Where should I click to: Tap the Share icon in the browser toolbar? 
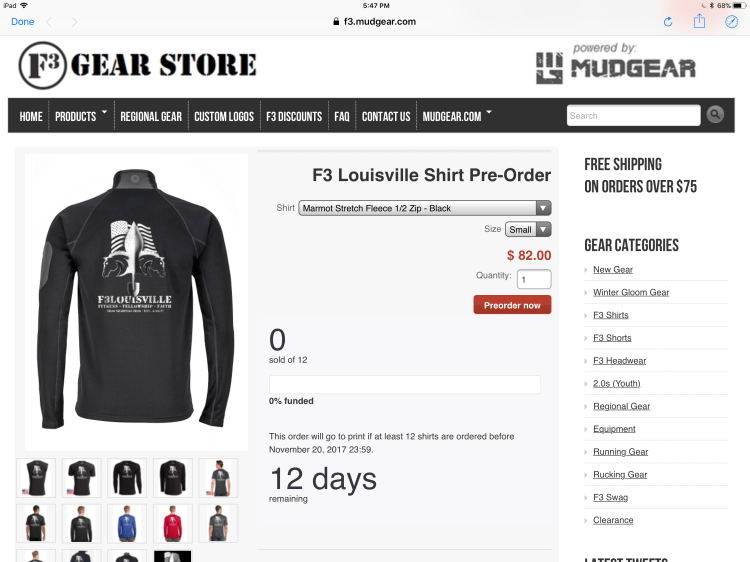[x=699, y=21]
